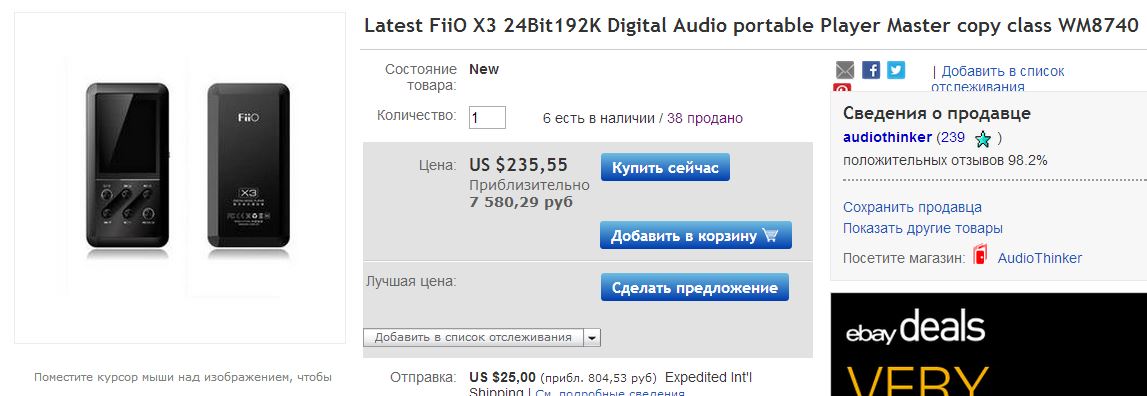Visit the AudioThinker store link
The width and height of the screenshot is (1147, 396).
tap(1039, 258)
